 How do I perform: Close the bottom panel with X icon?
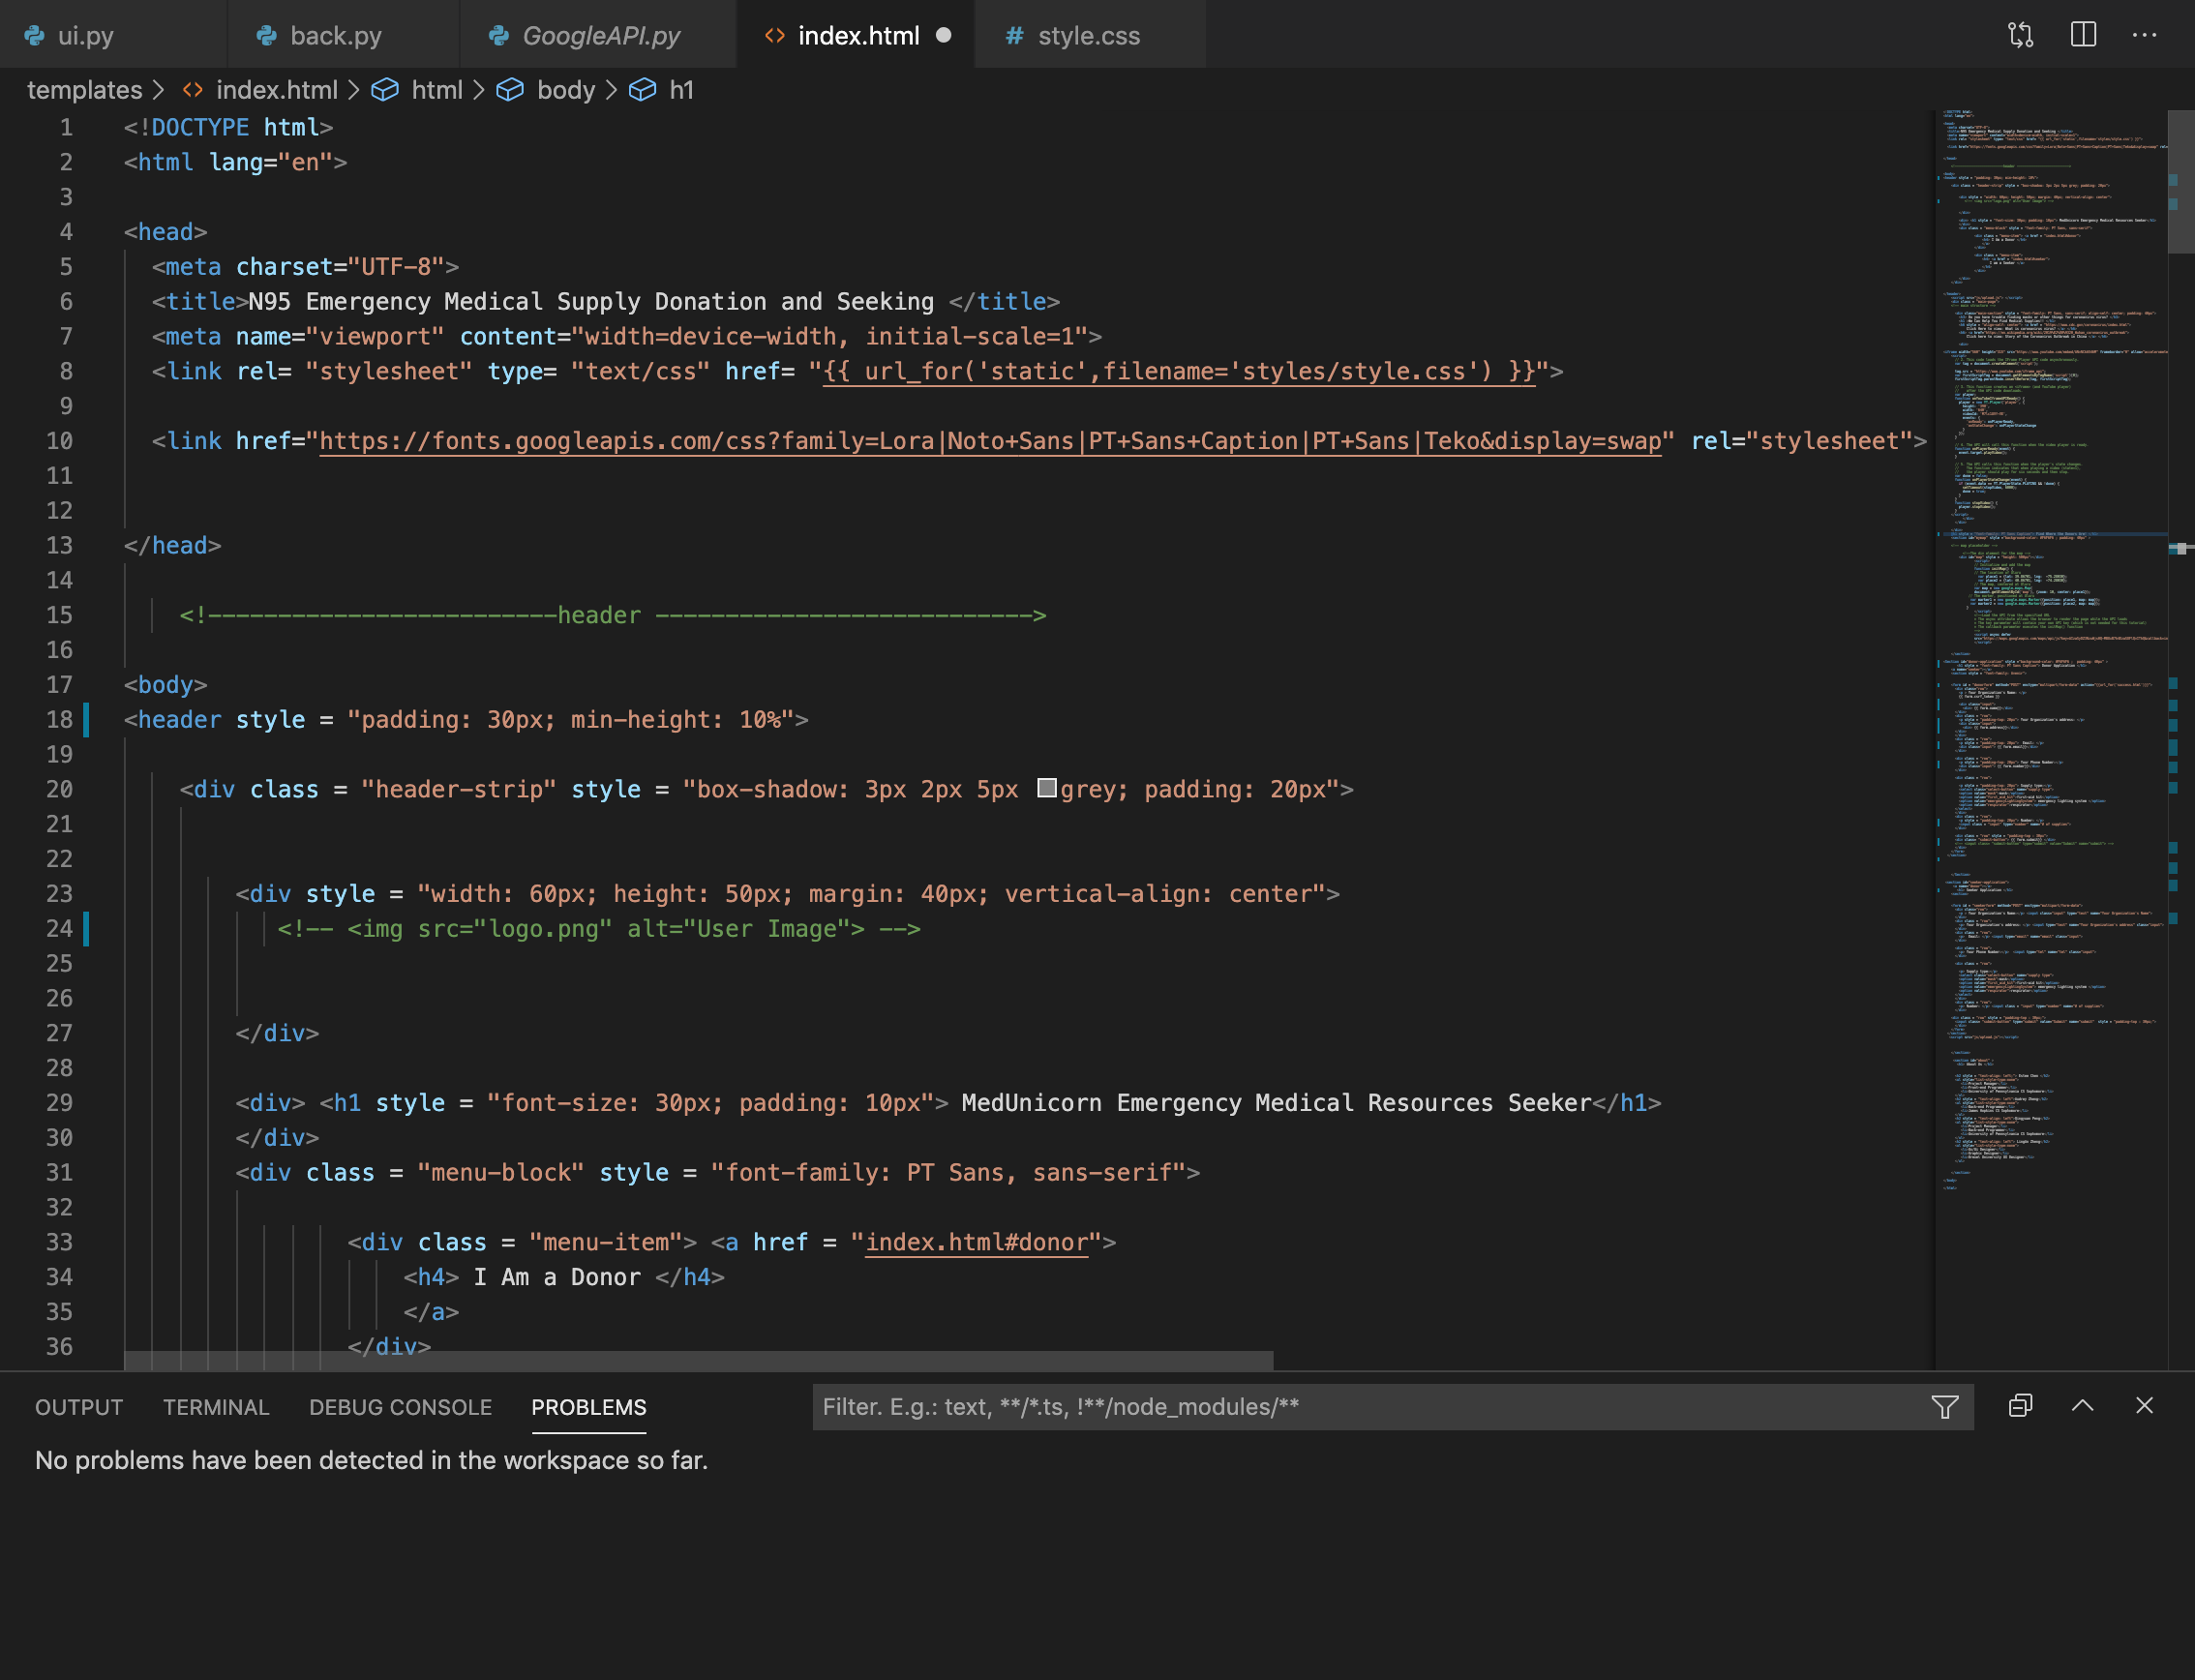tap(2144, 1406)
